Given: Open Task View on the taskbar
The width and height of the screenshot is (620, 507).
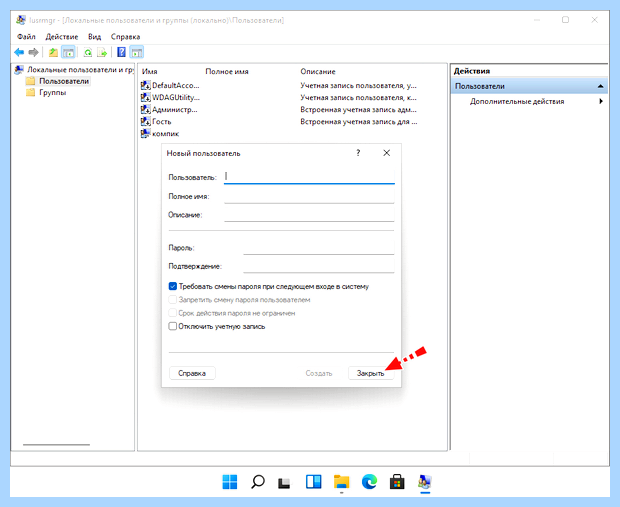Looking at the screenshot, I should pyautogui.click(x=284, y=482).
